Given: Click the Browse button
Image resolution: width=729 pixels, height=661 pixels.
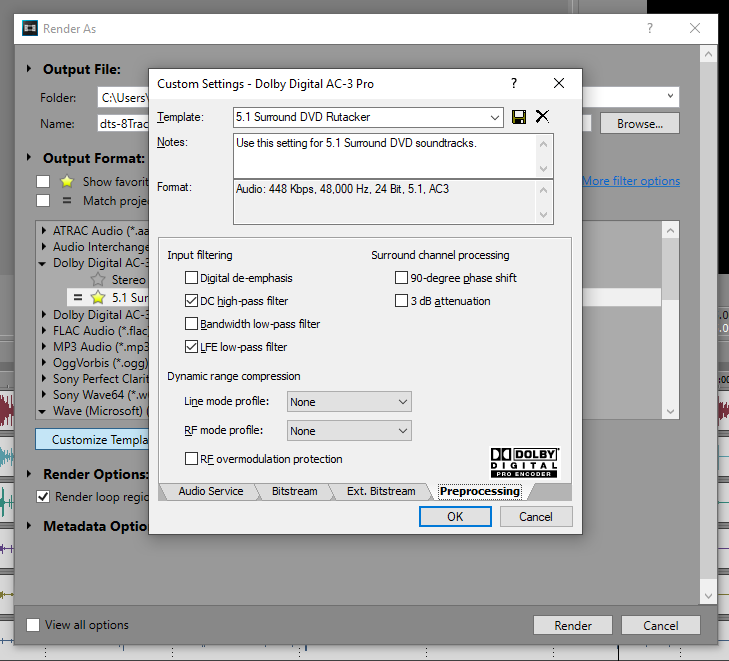Looking at the screenshot, I should coord(639,124).
